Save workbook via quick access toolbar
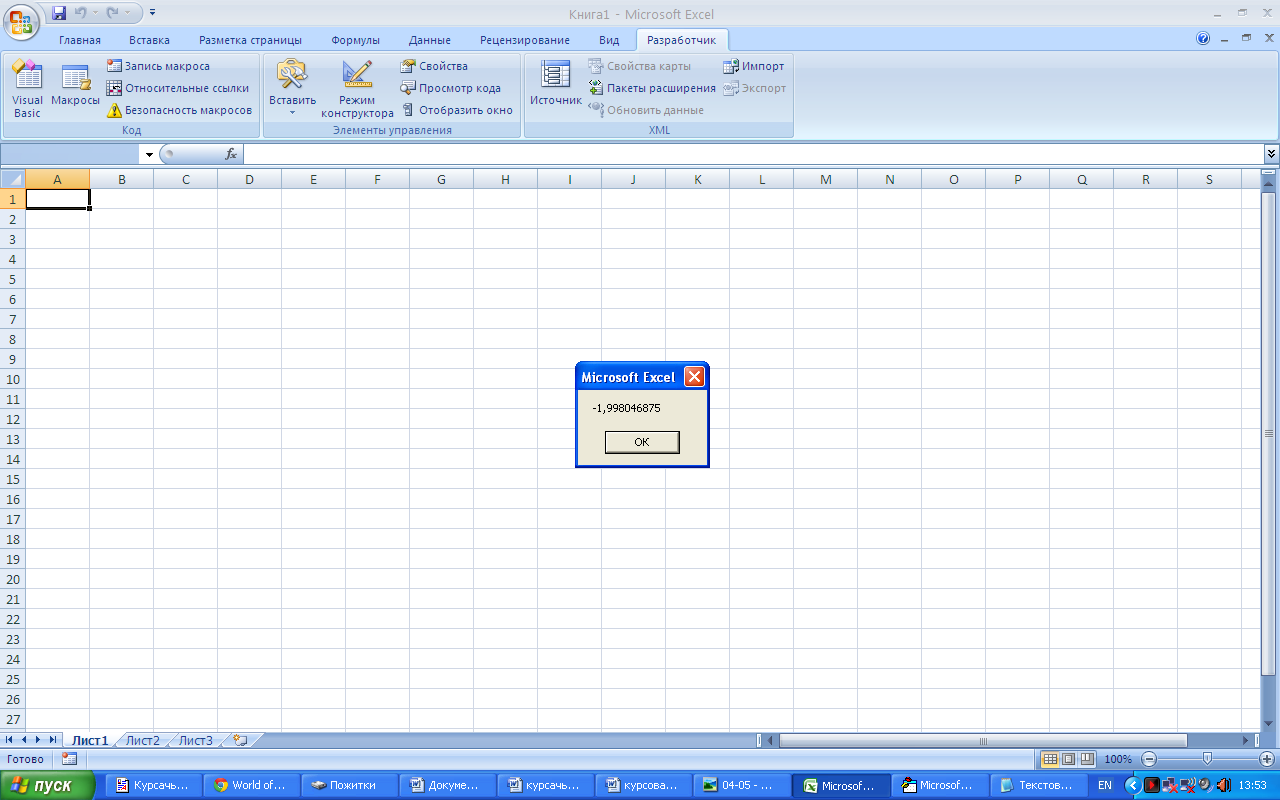This screenshot has width=1280, height=800. 59,13
